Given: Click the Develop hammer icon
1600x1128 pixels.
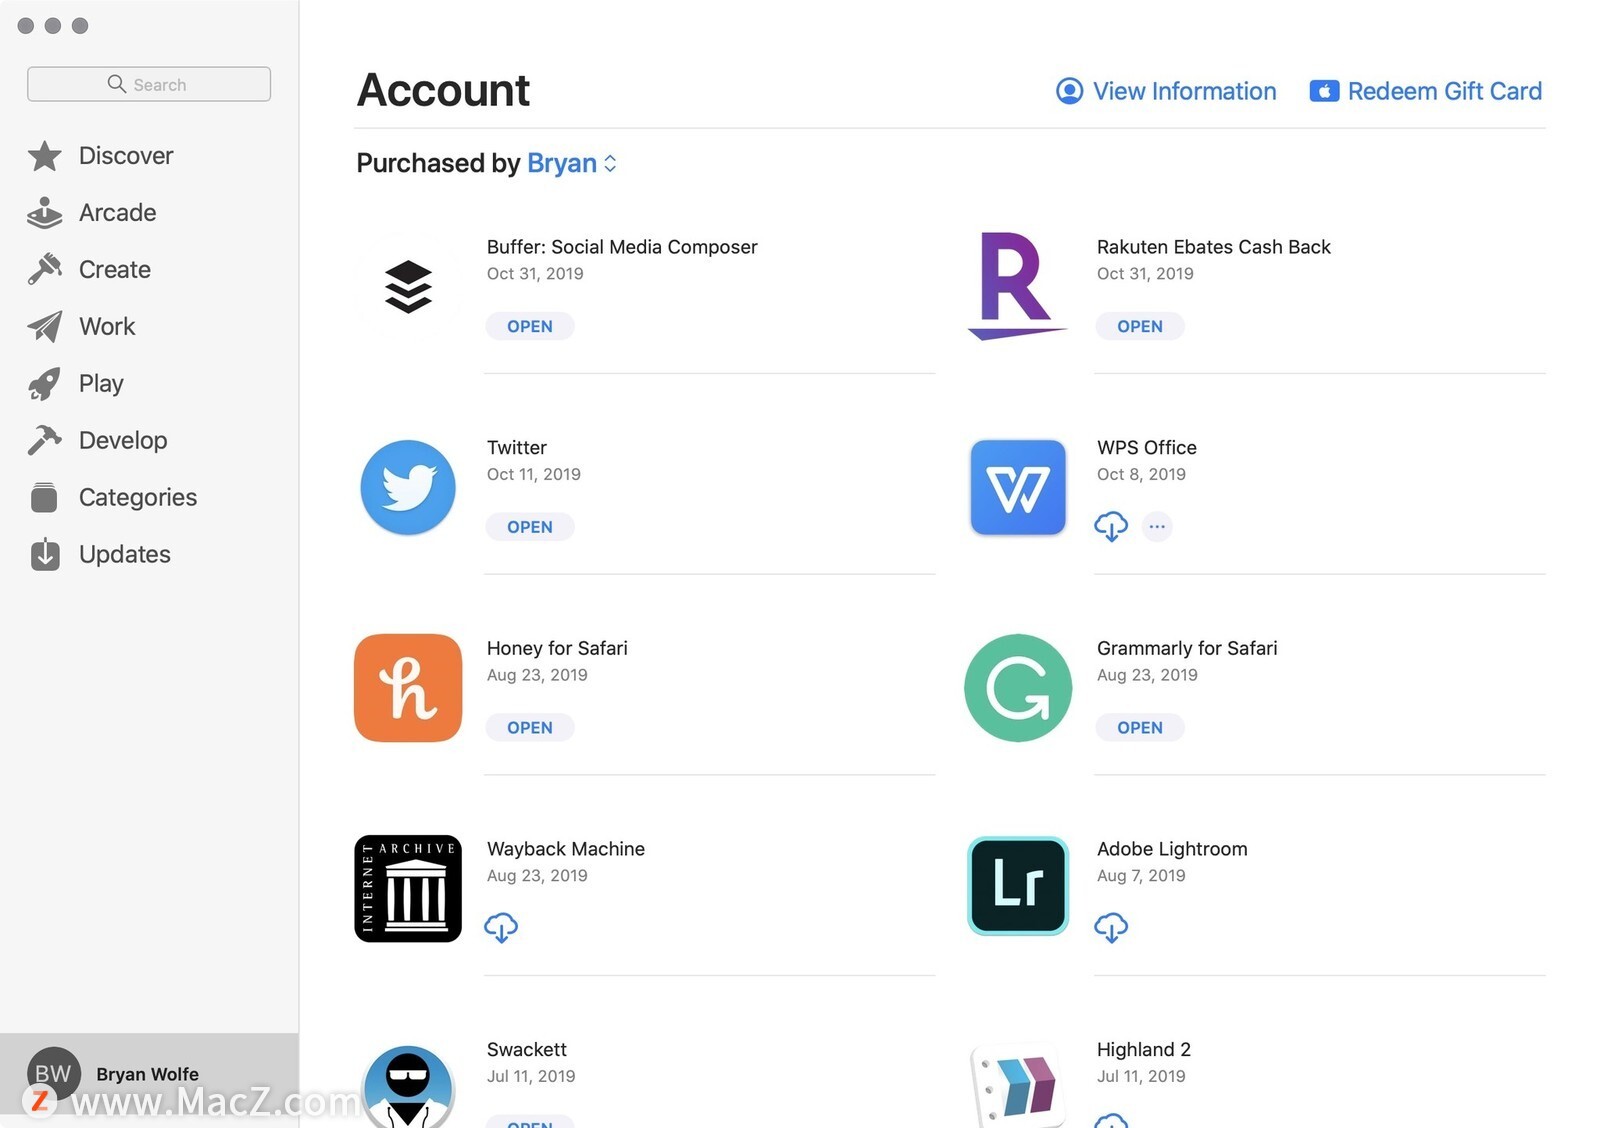Looking at the screenshot, I should coord(44,441).
